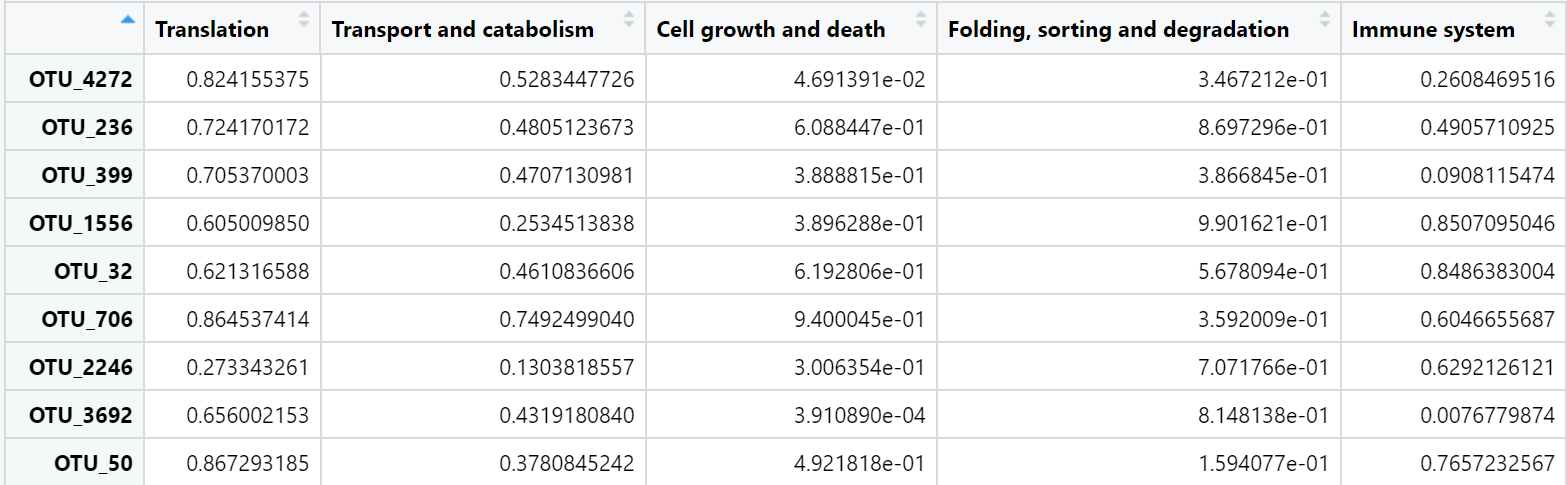Click Immune system value 0.0076779874
Viewport: 1567px width, 485px height.
click(x=1487, y=415)
